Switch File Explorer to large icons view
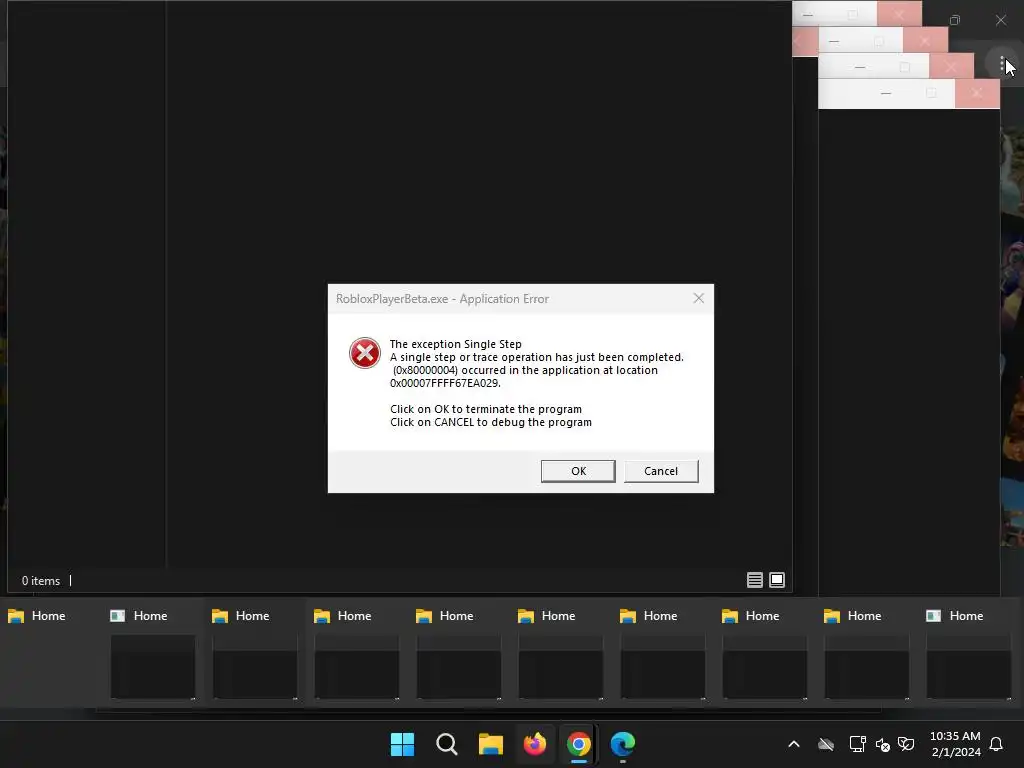The image size is (1024, 768). tap(776, 580)
